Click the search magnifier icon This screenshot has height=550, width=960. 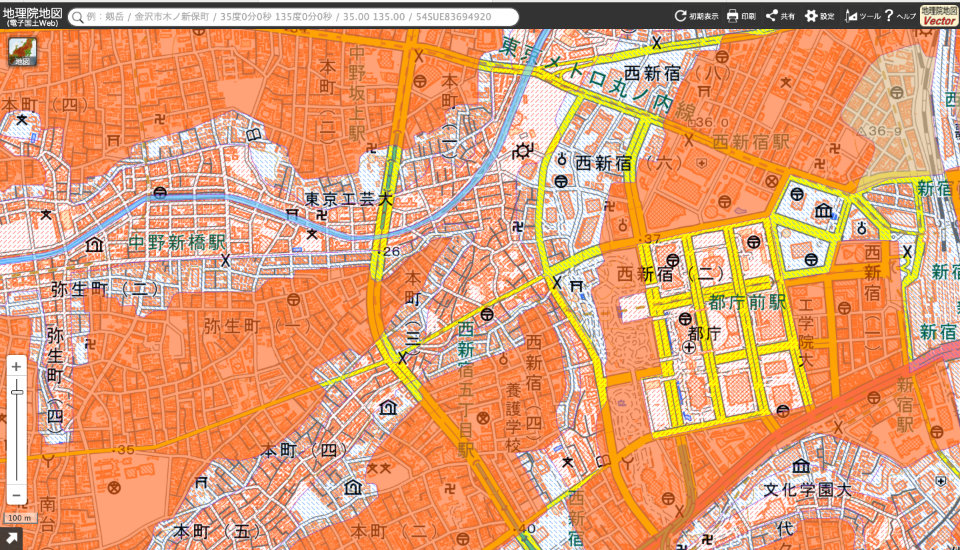(x=77, y=17)
